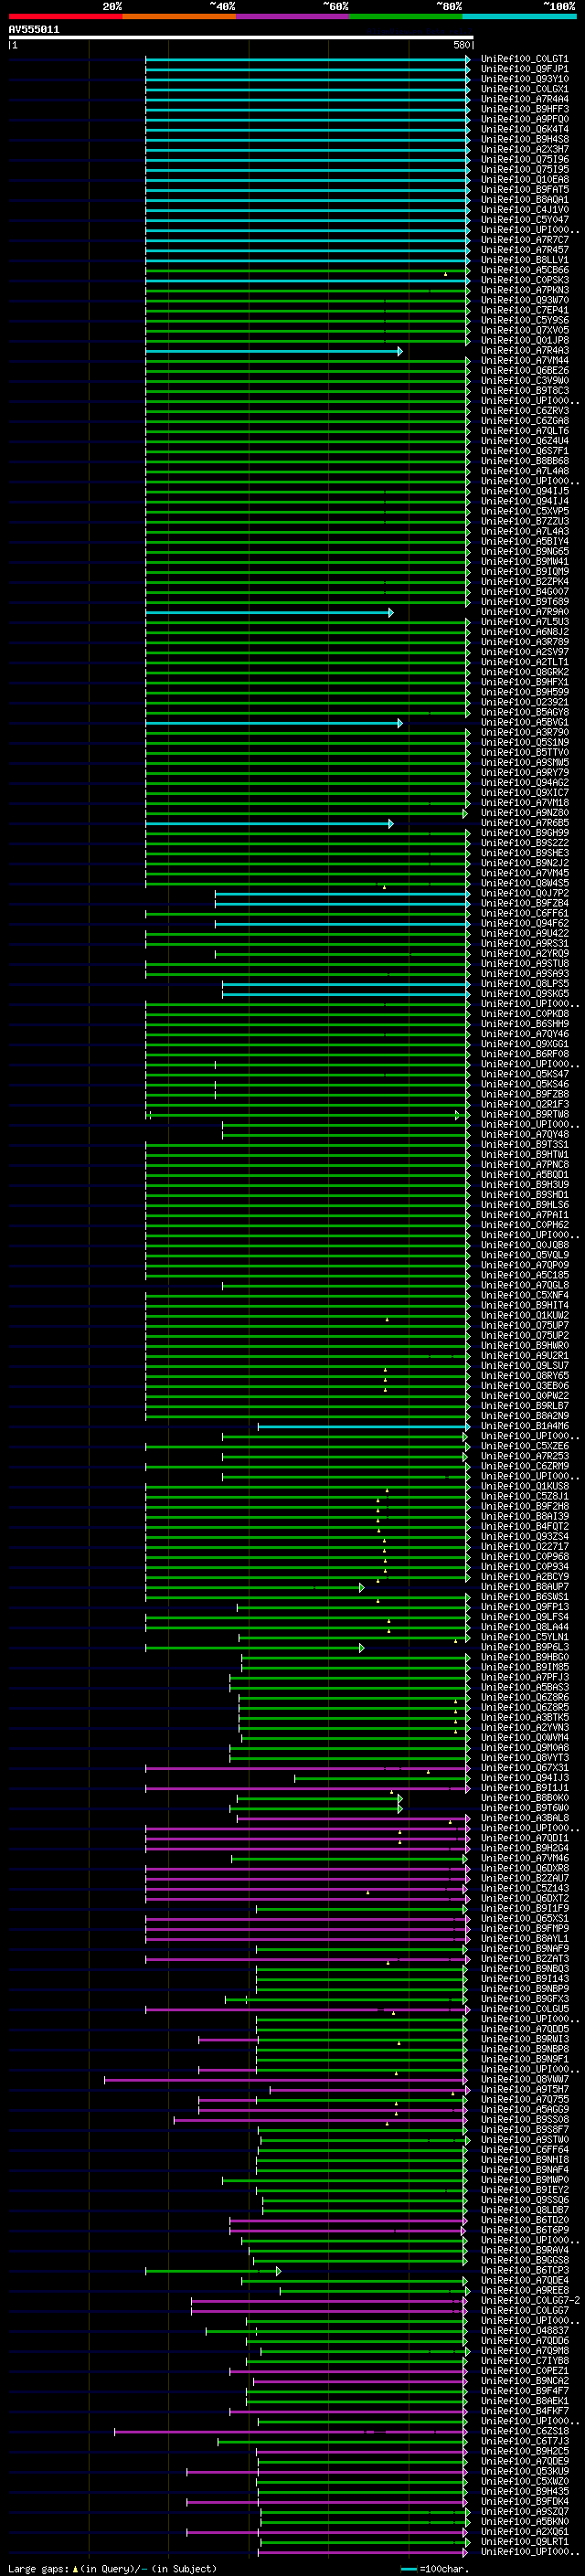Image resolution: width=585 pixels, height=2576 pixels.
Task: Click the UniRef100_Q8LPS5 label
Action: [x=524, y=984]
